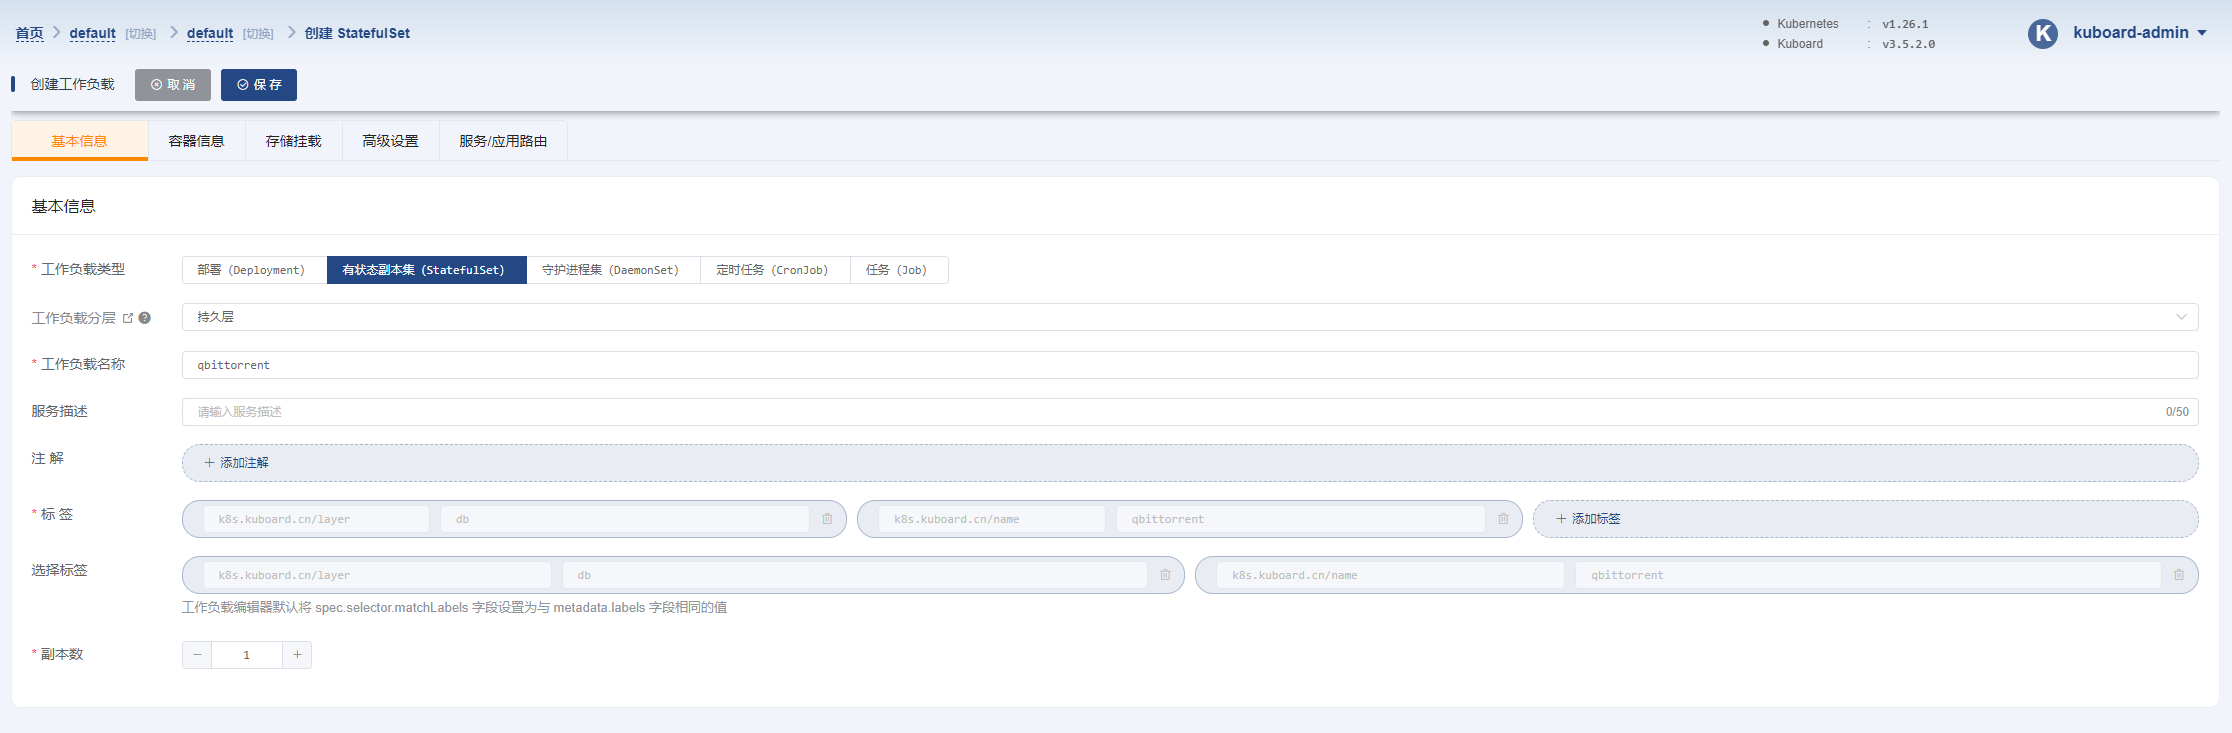2232x733 pixels.
Task: Switch to 容器信息 tab
Action: [196, 141]
